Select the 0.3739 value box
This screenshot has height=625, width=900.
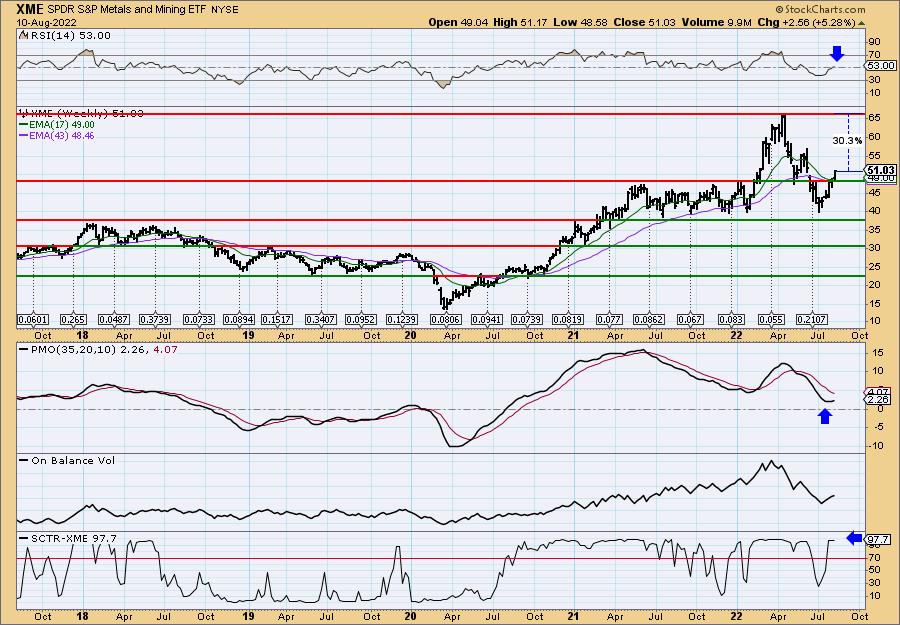coord(155,320)
